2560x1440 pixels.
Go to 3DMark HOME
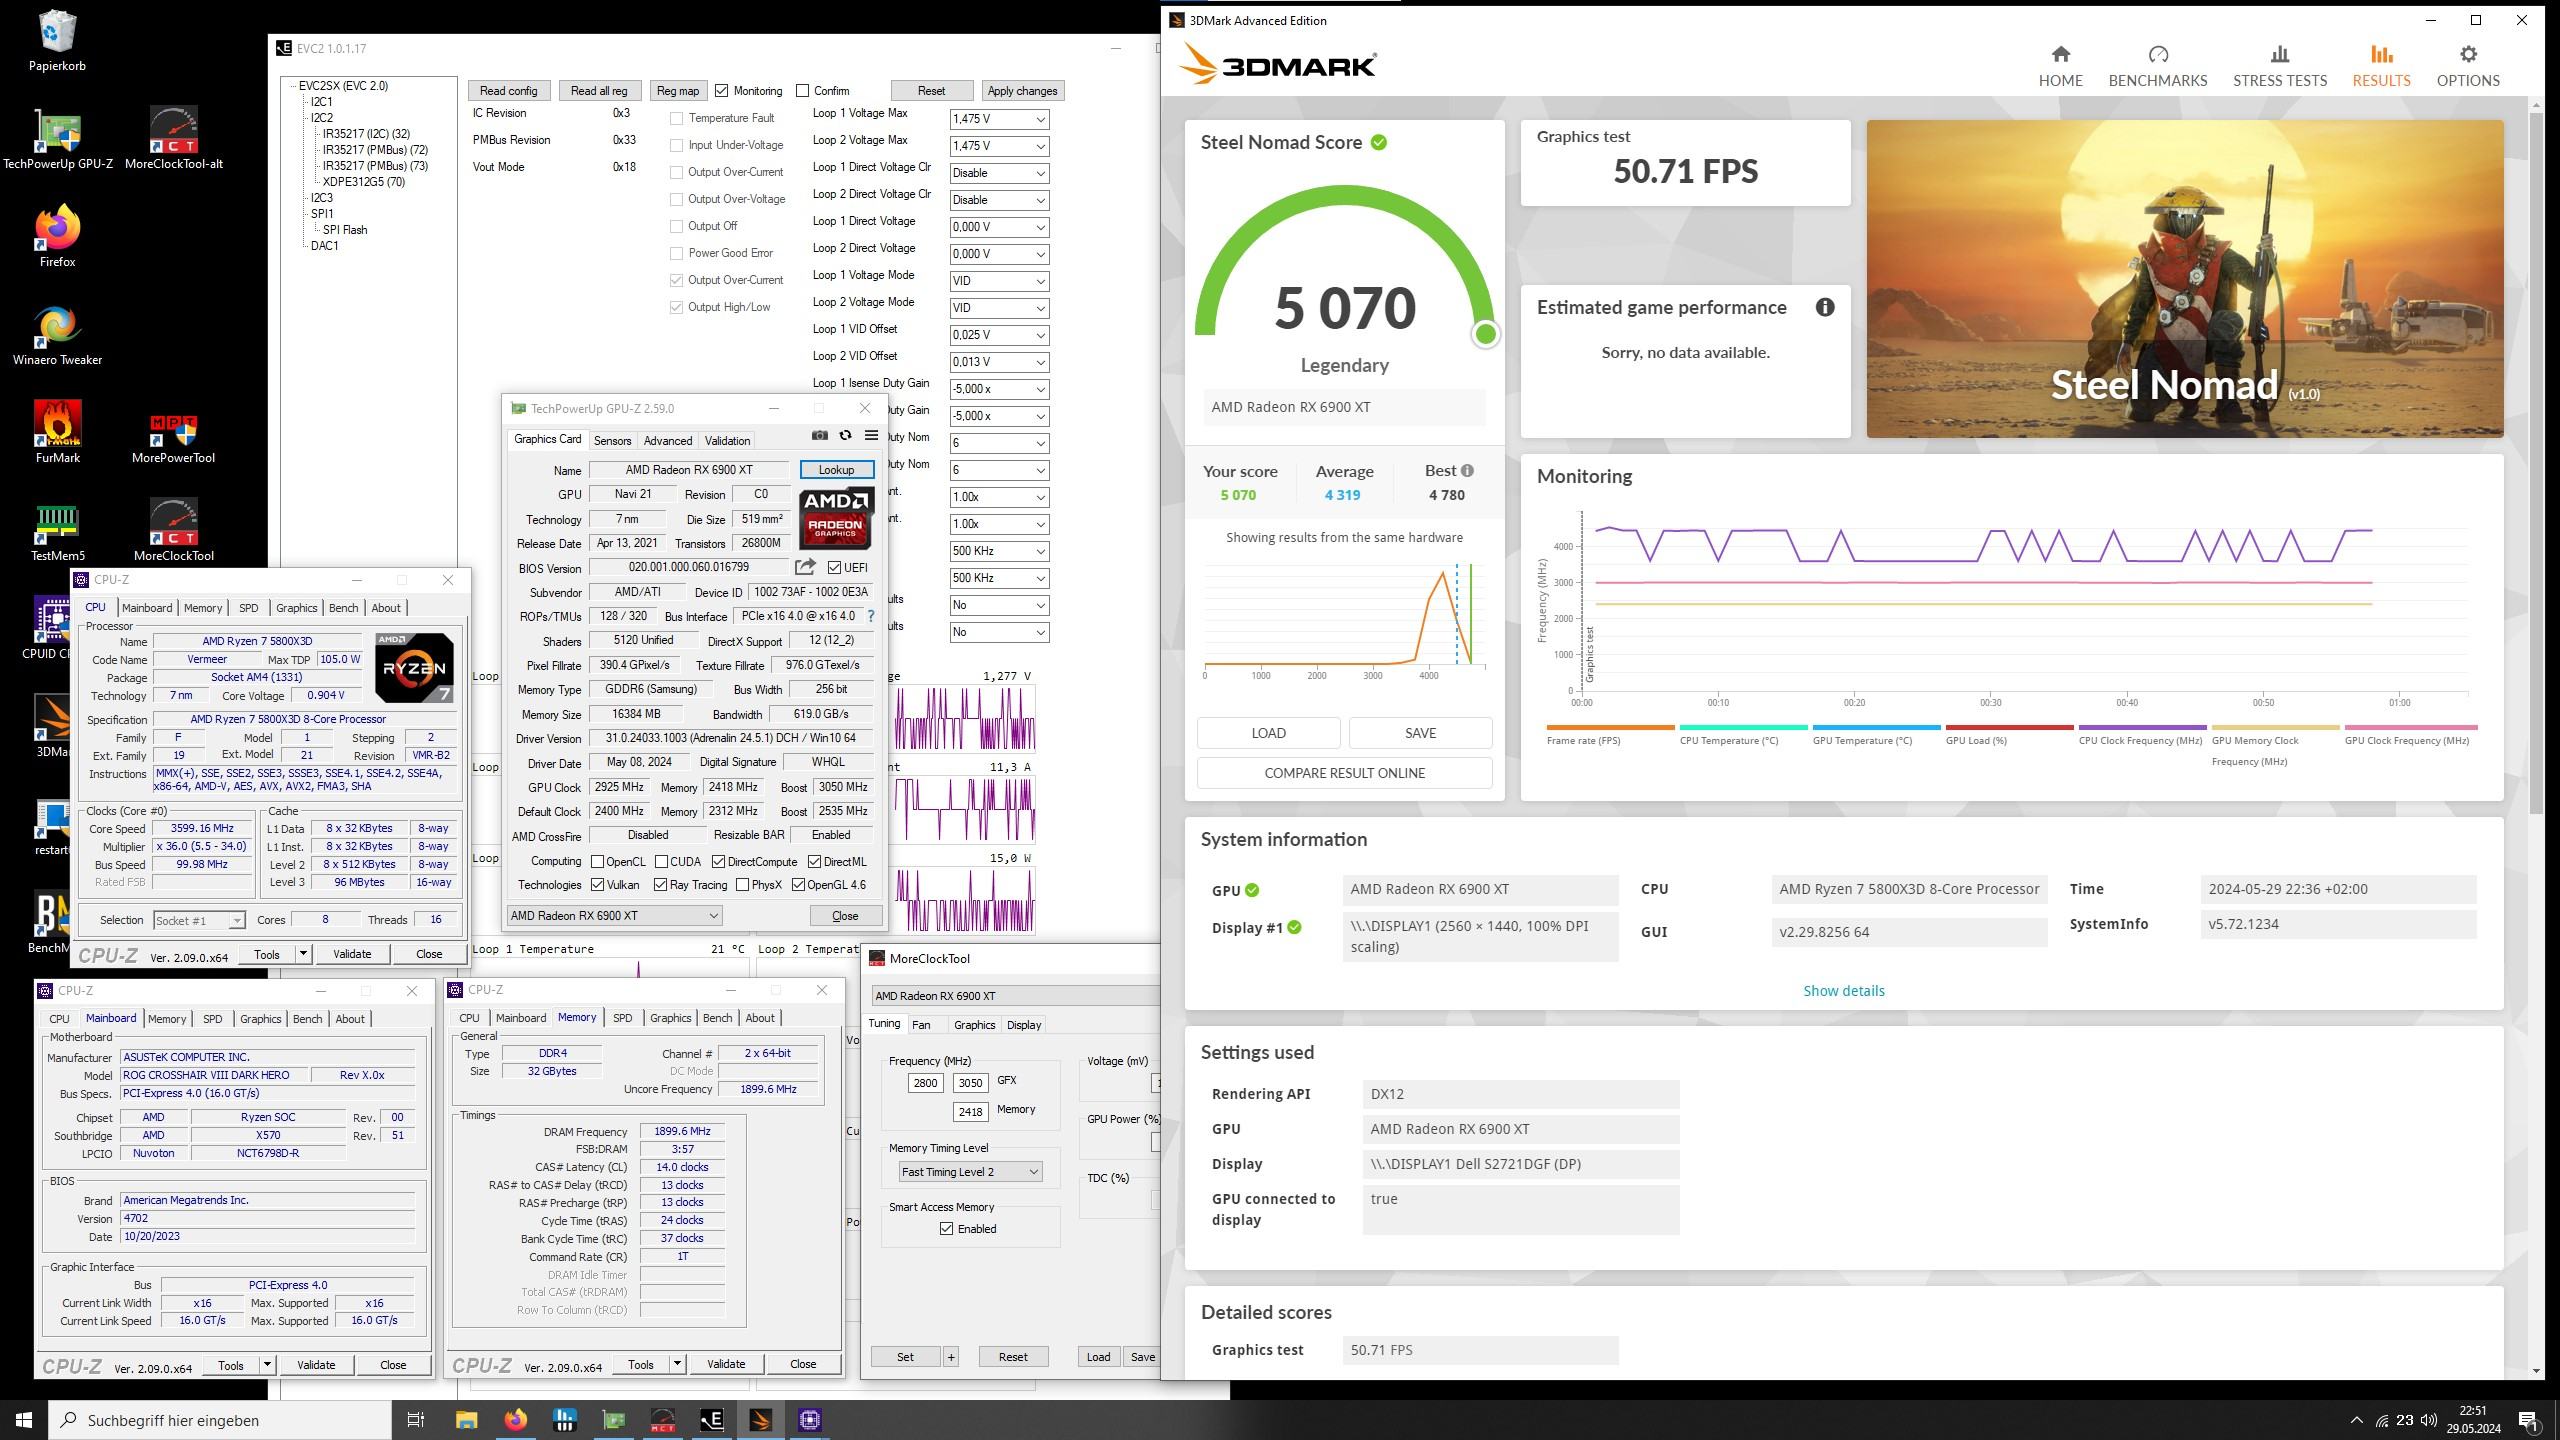2061,66
